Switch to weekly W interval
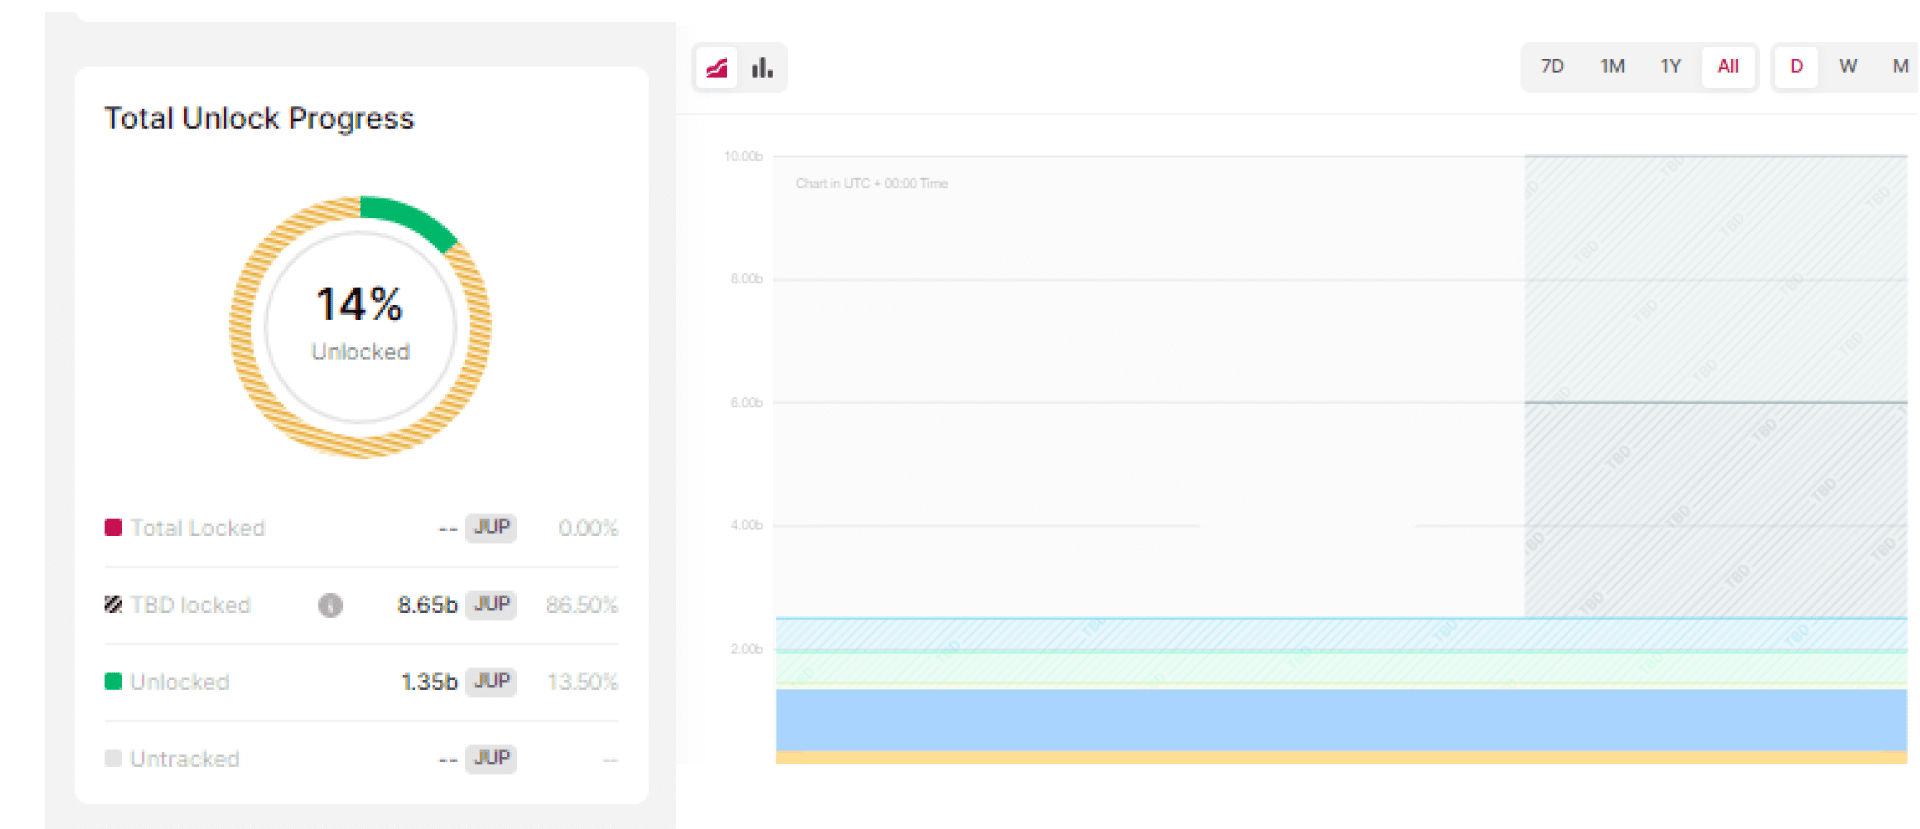The height and width of the screenshot is (829, 1920). (x=1848, y=67)
